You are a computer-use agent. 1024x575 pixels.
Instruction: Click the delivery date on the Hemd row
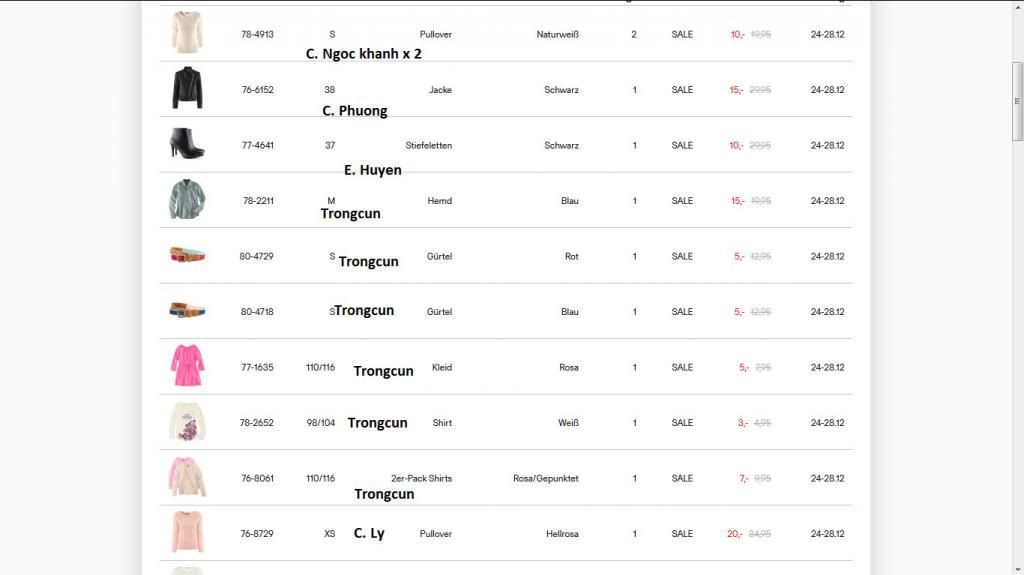[827, 201]
